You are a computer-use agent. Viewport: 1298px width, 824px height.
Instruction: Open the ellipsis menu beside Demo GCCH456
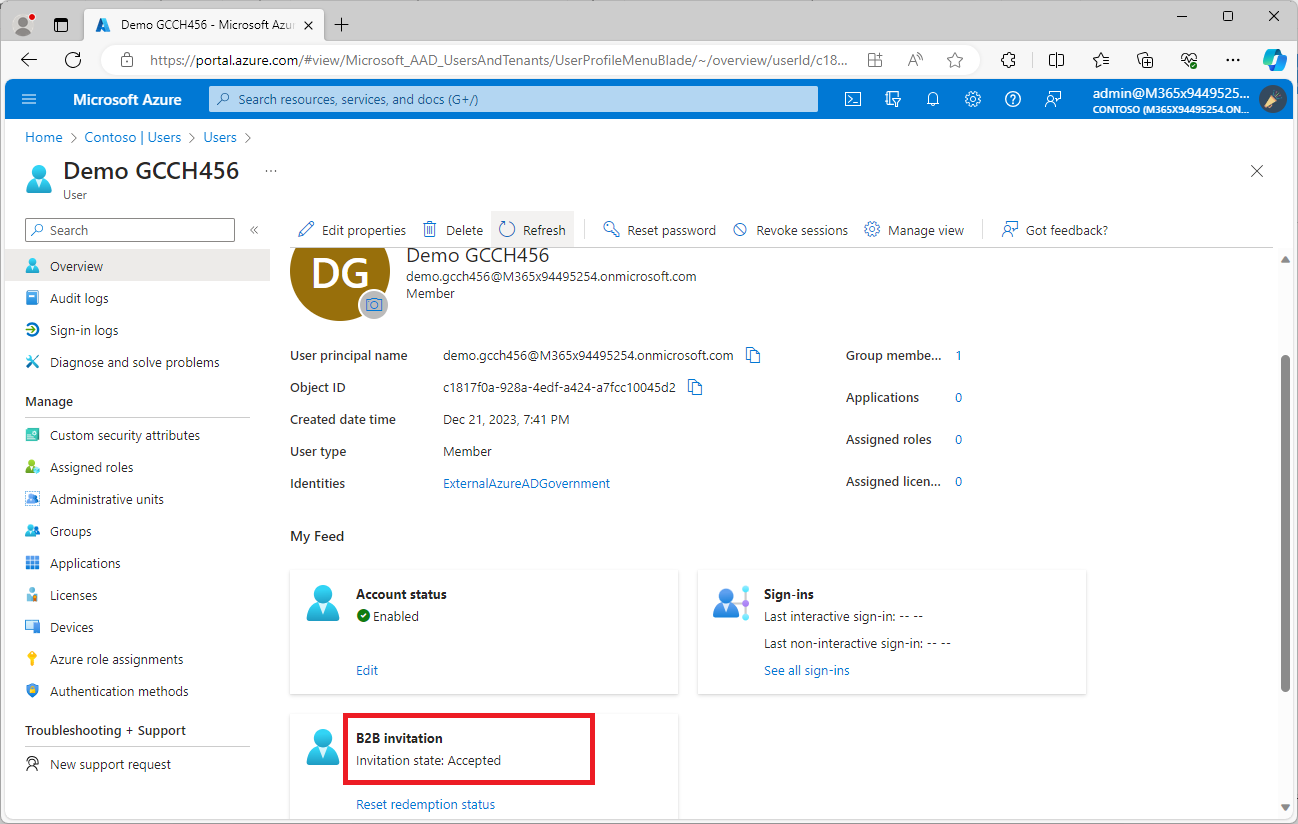[271, 171]
